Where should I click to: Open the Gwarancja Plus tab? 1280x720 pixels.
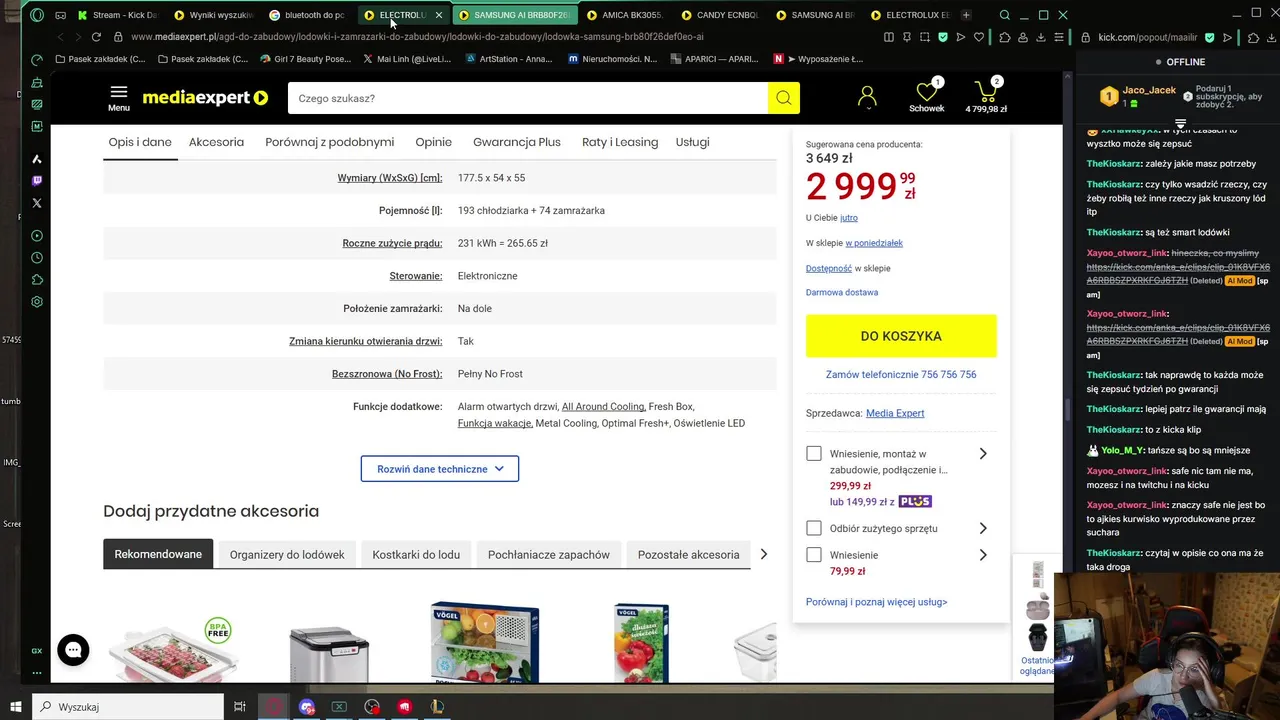pyautogui.click(x=517, y=142)
